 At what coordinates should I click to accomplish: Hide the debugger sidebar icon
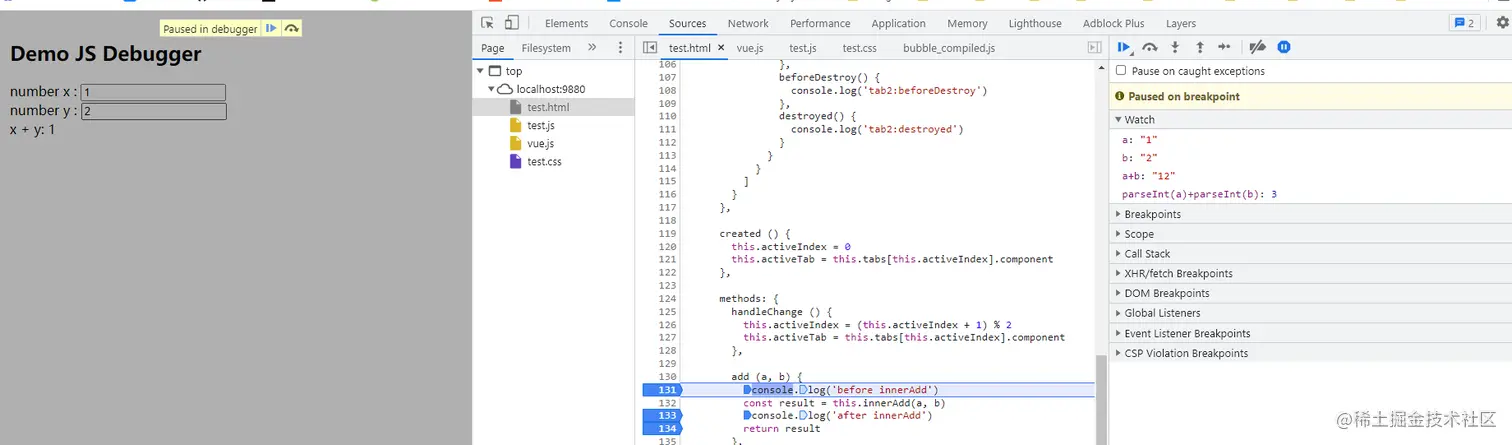1095,47
